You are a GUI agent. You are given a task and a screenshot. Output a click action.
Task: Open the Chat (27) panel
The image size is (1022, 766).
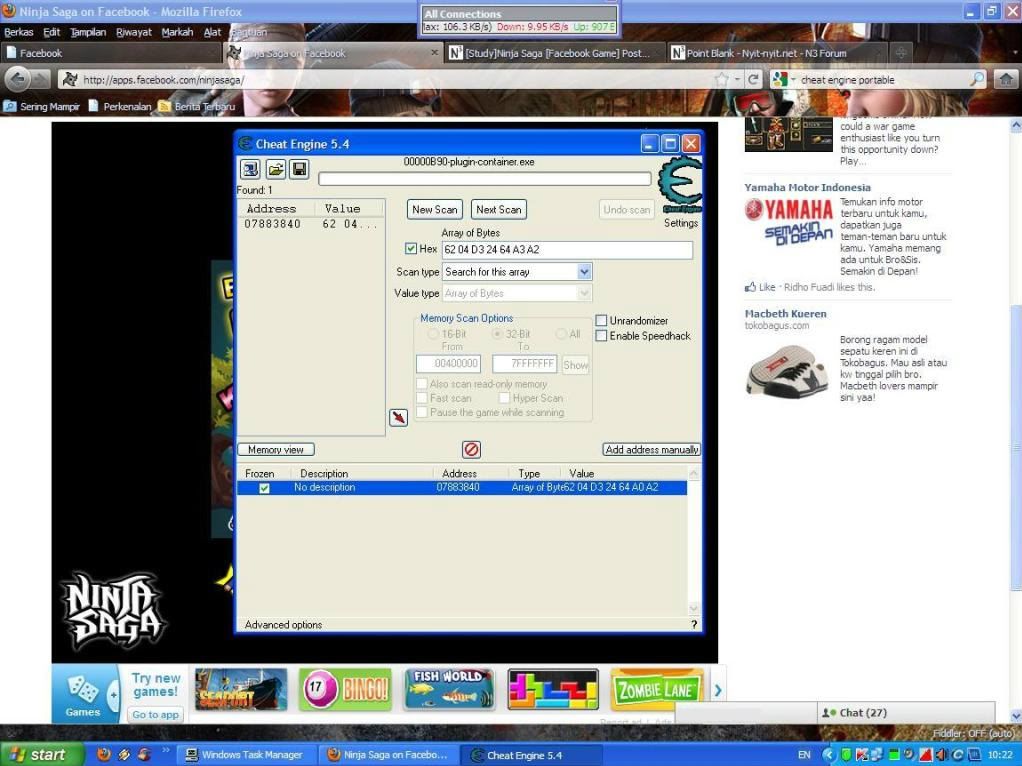(906, 713)
